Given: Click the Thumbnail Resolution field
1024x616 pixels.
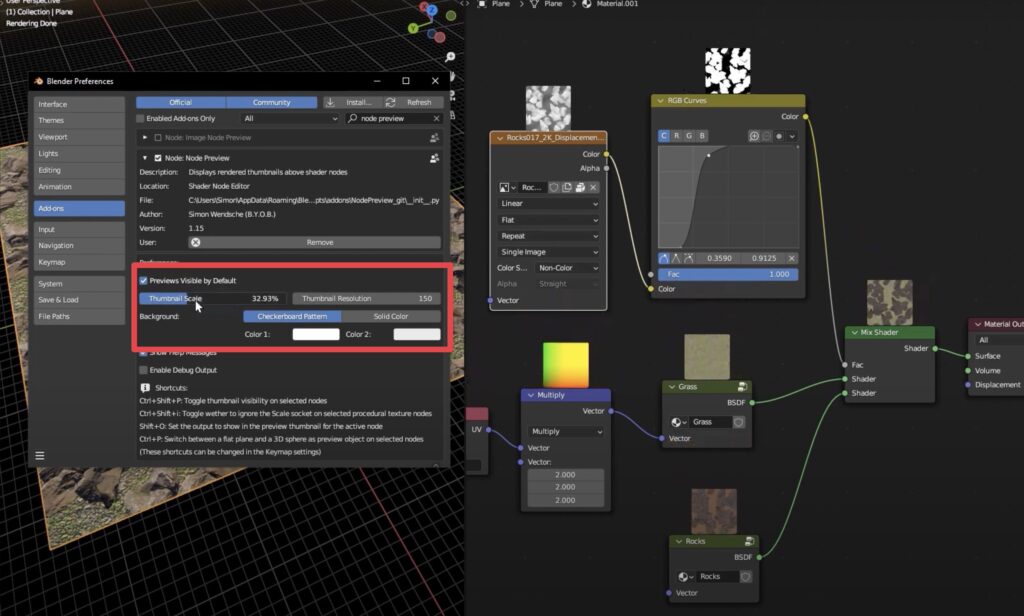Looking at the screenshot, I should 366,299.
